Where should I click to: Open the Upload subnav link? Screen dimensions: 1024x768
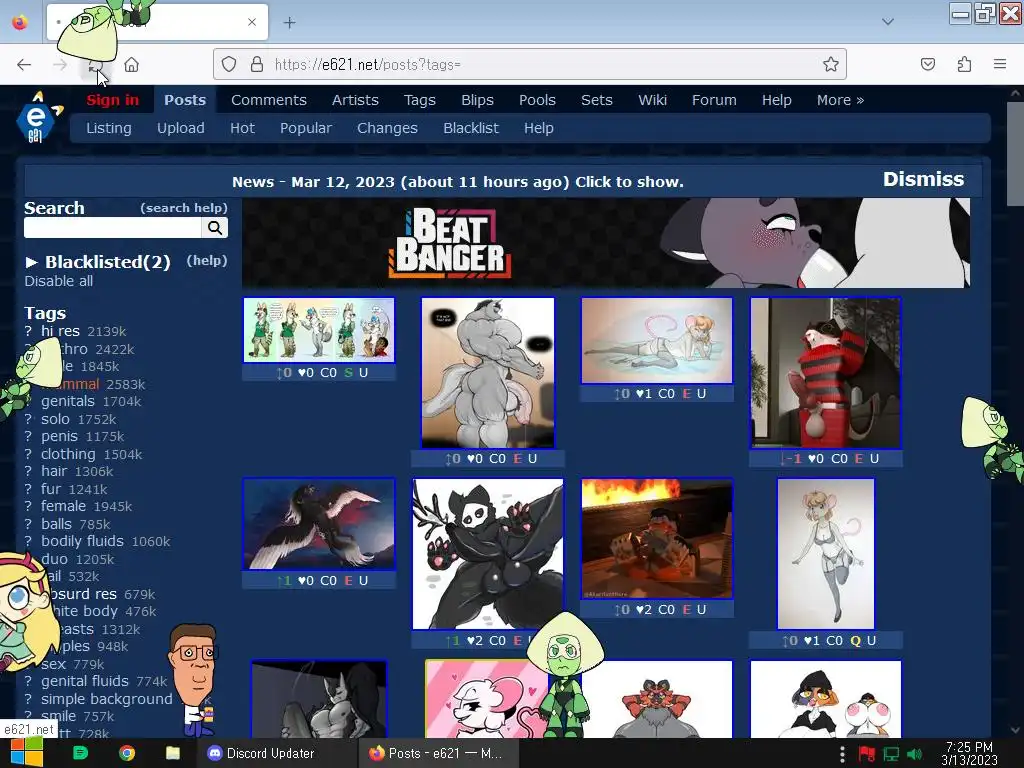click(x=180, y=128)
